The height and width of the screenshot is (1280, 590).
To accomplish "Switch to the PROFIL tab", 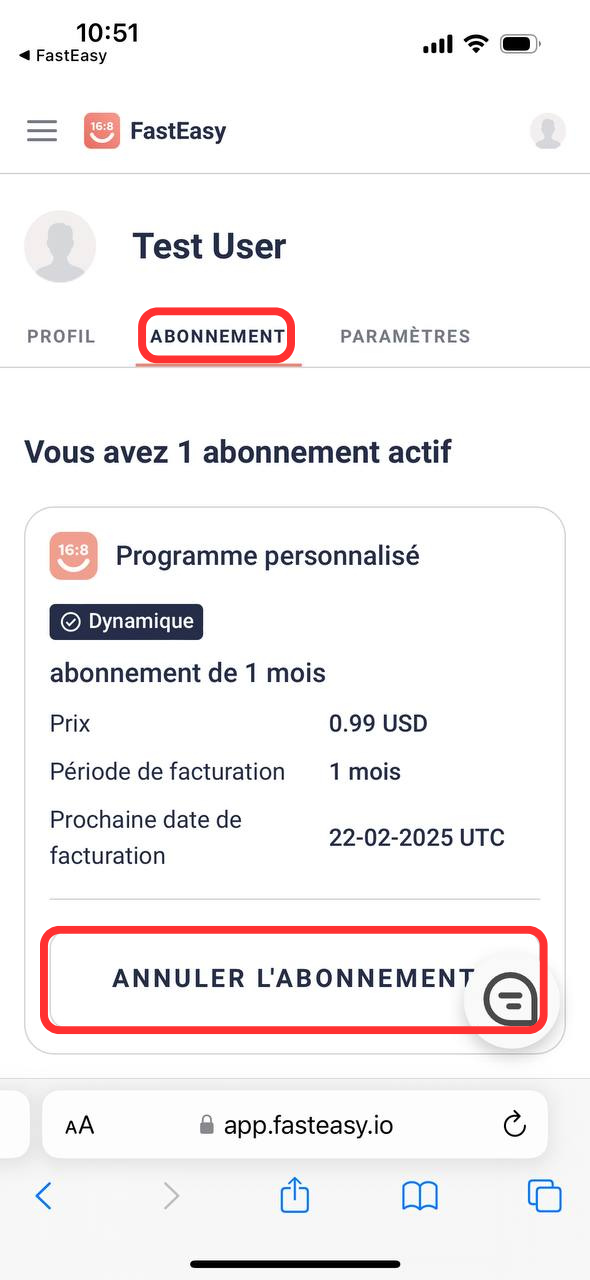I will [x=61, y=336].
